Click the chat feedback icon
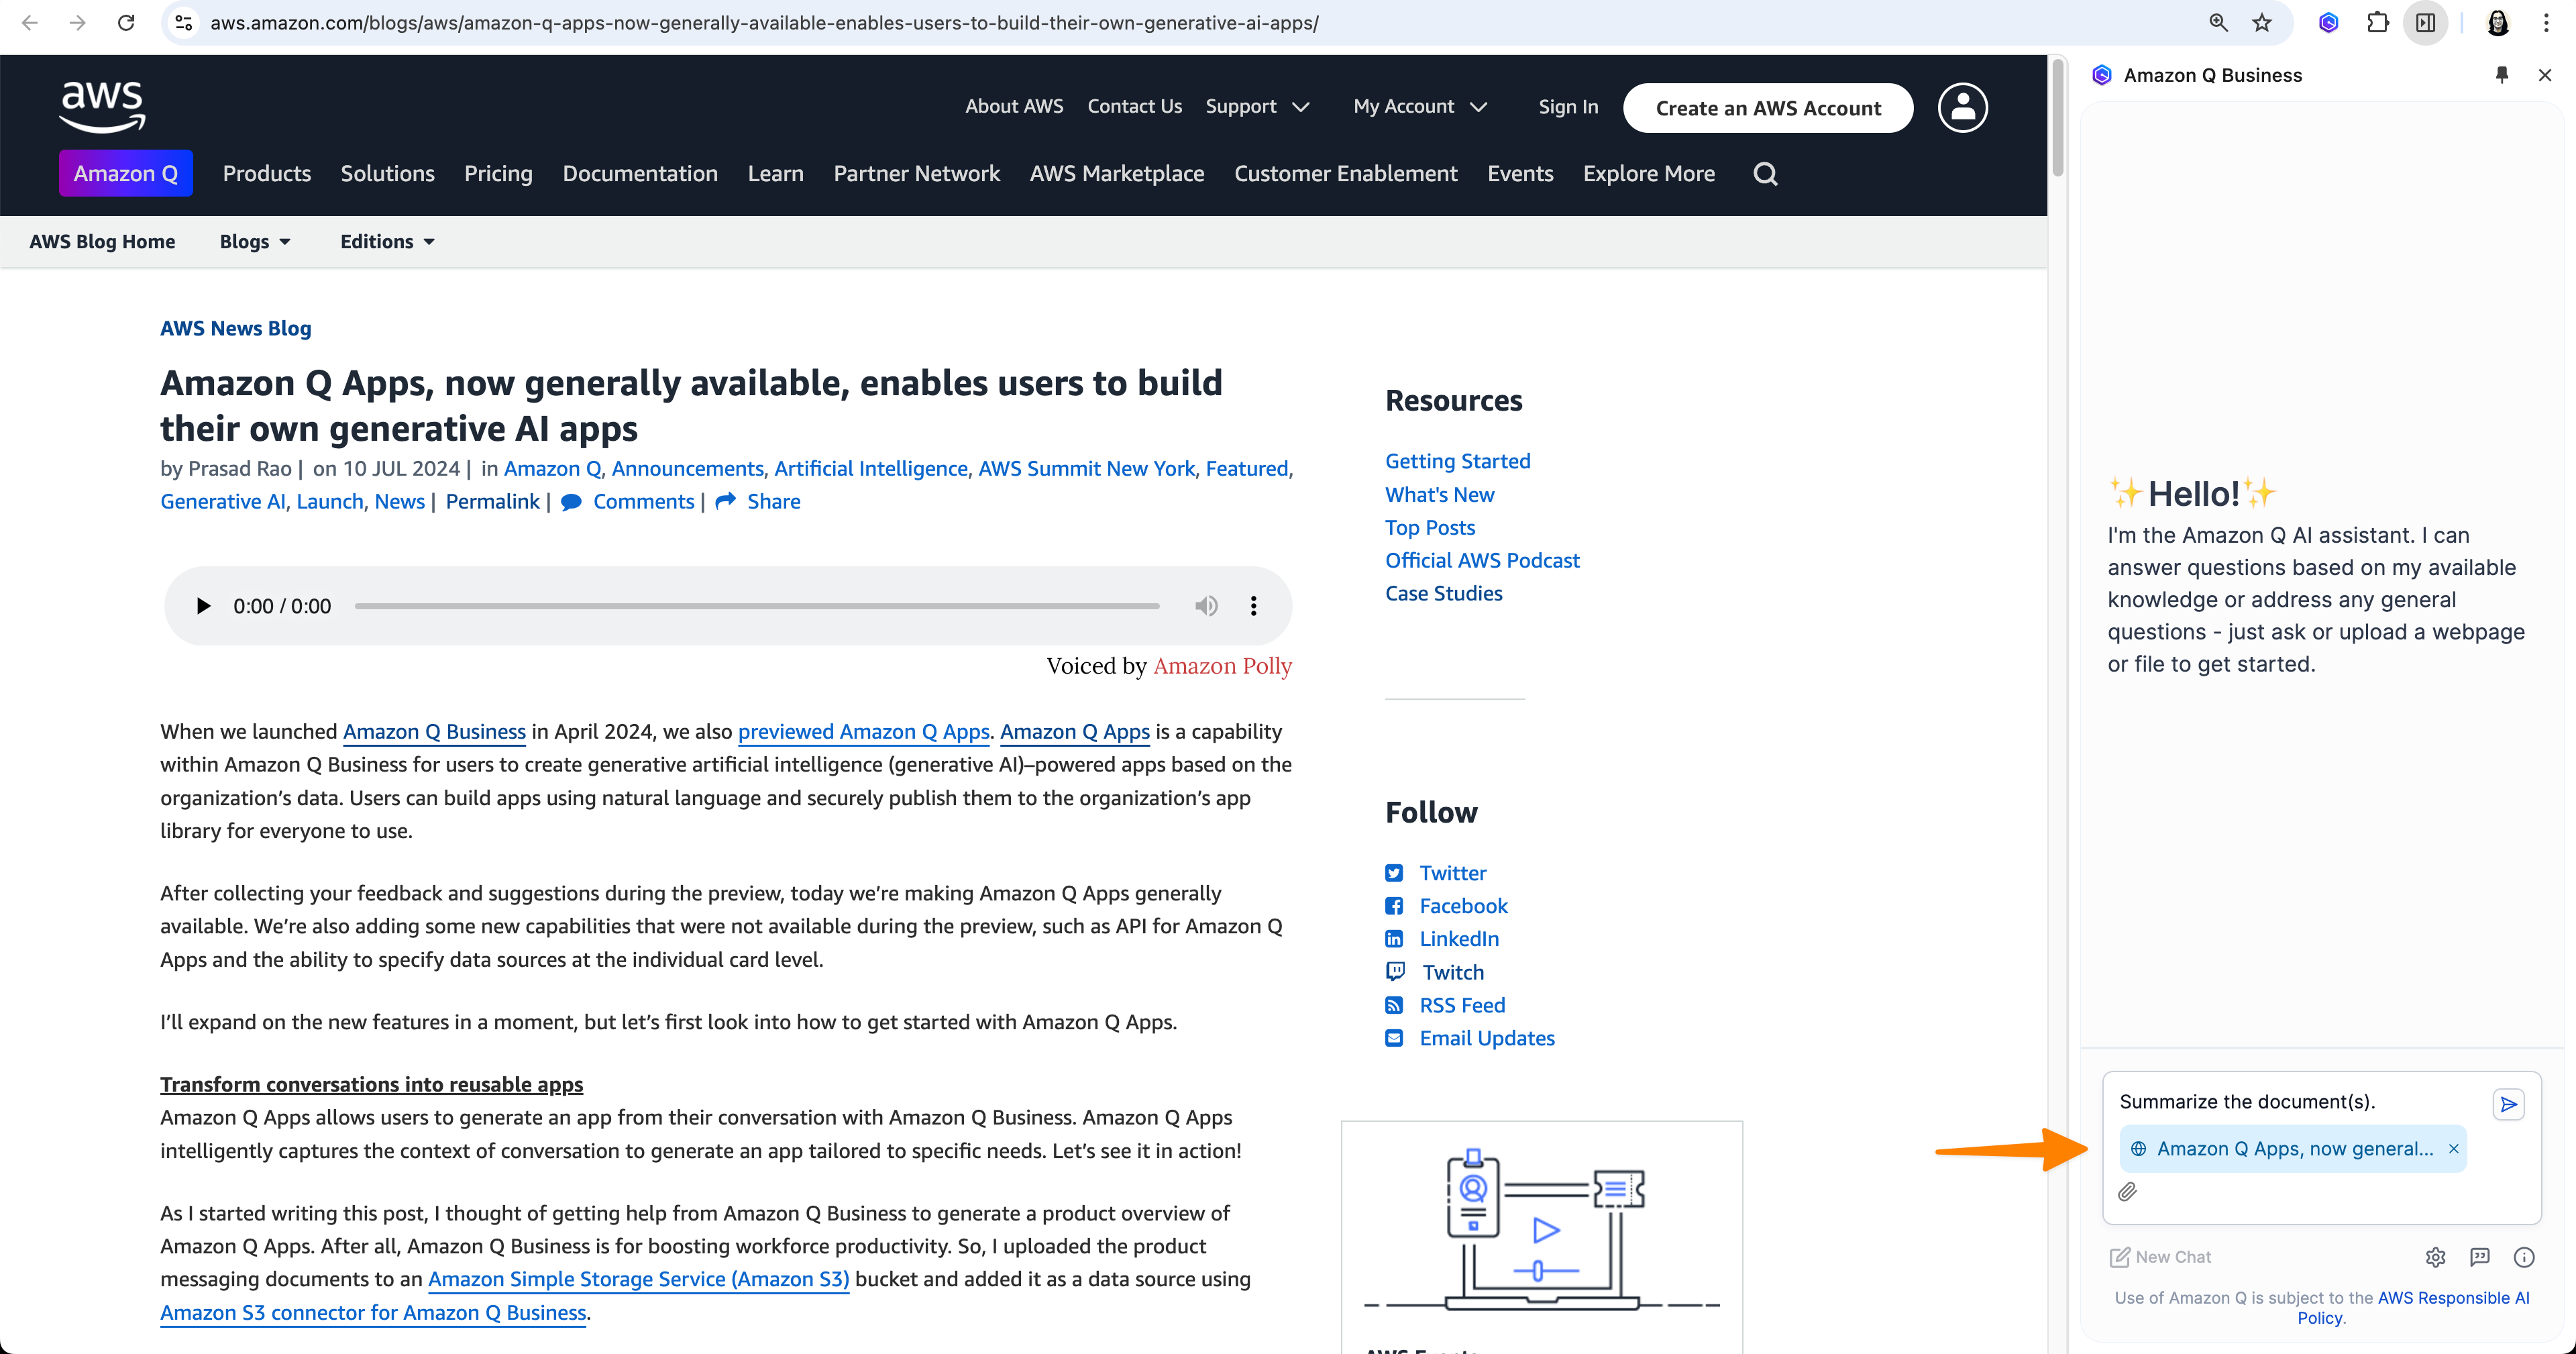Screen dimensions: 2576x1354 pyautogui.click(x=2479, y=1257)
